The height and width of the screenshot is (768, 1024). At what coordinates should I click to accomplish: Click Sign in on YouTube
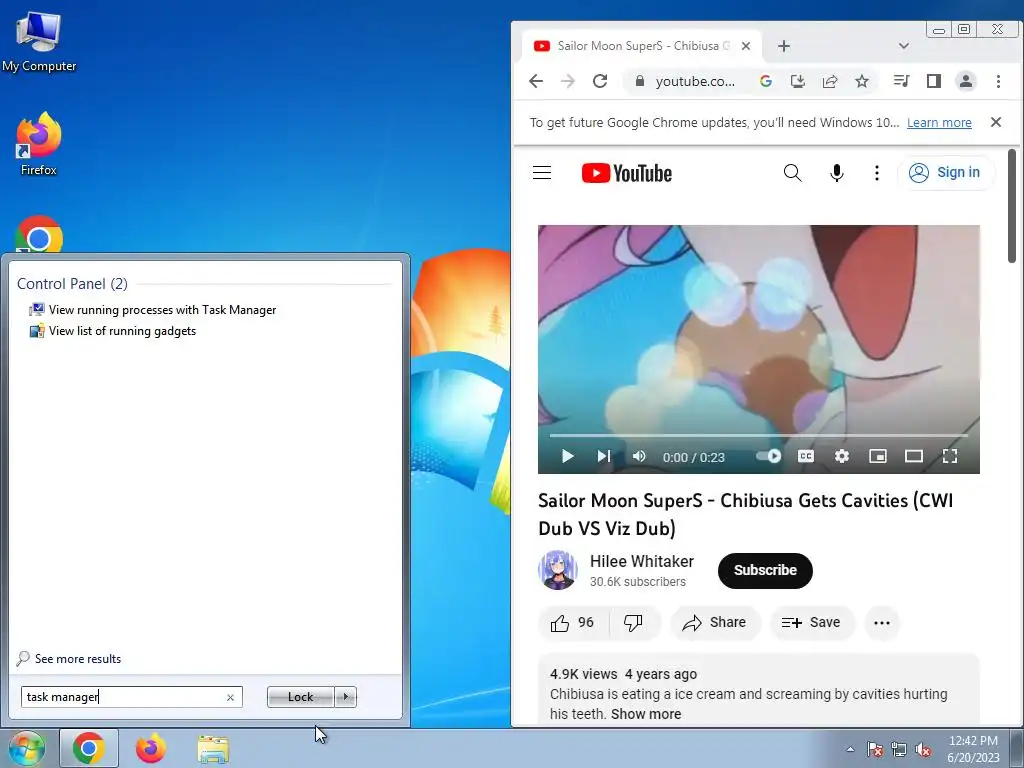[946, 172]
